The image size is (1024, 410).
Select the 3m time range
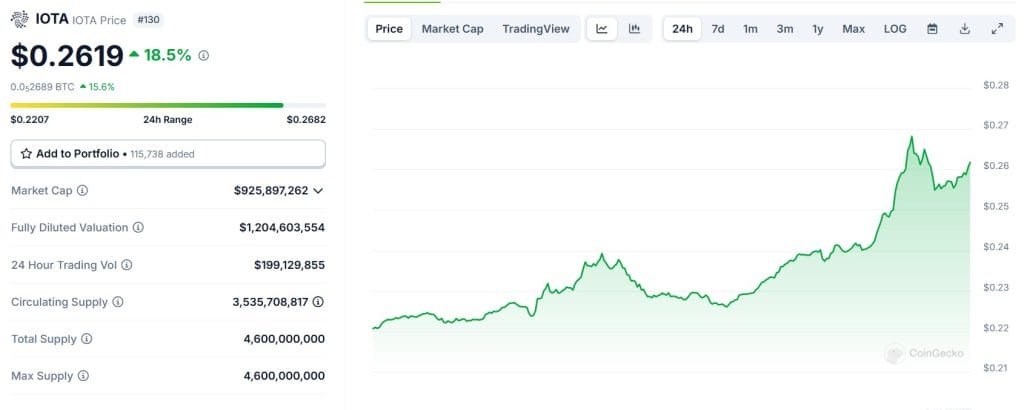[785, 29]
